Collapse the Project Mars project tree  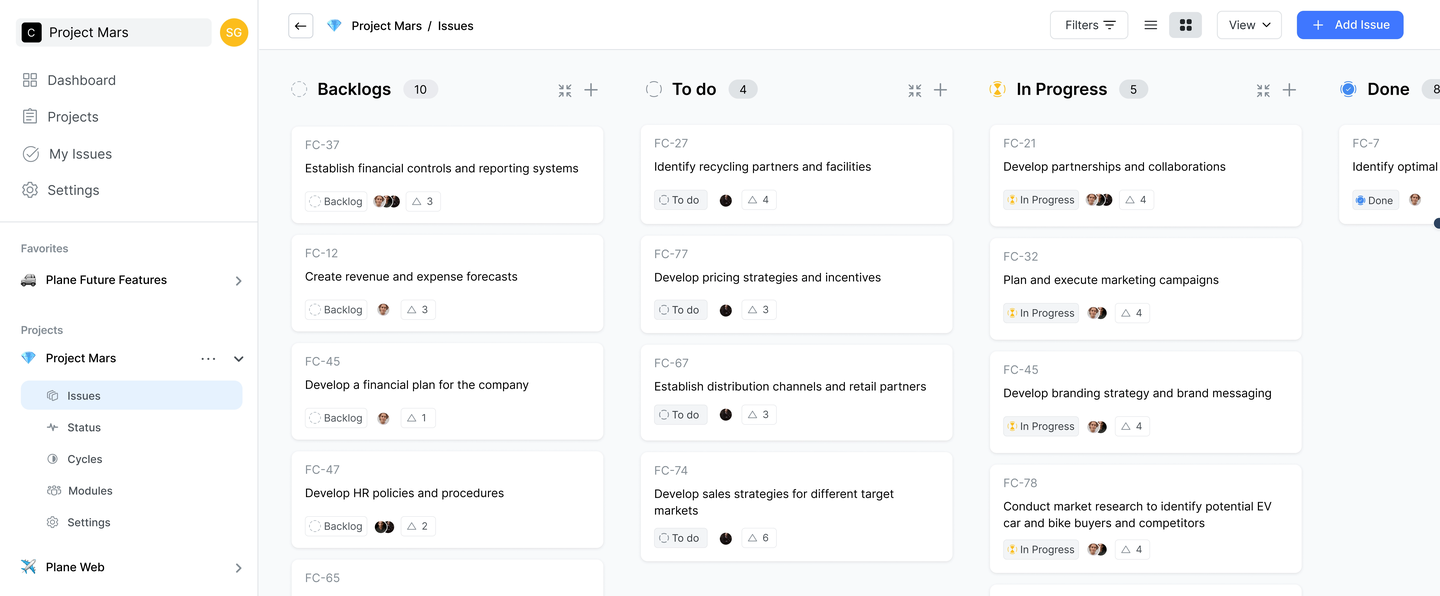pyautogui.click(x=238, y=359)
